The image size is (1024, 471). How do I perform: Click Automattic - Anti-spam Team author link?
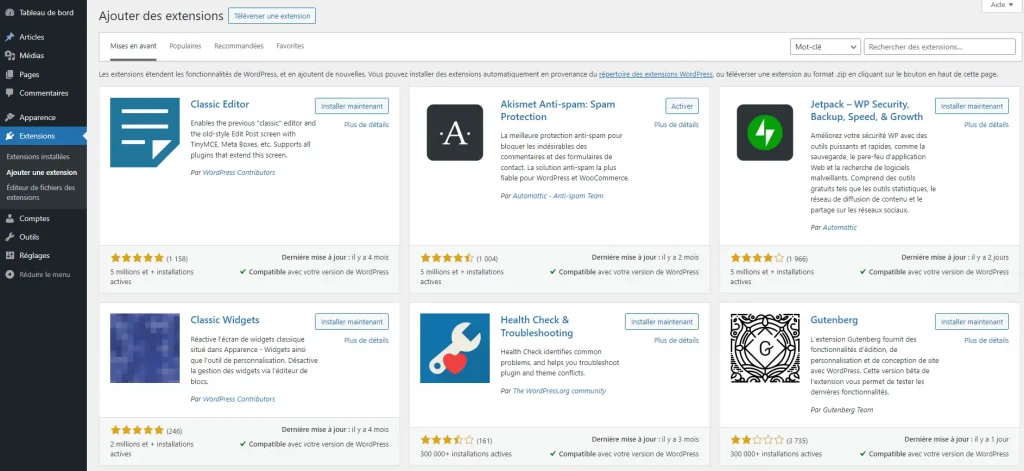pos(558,195)
